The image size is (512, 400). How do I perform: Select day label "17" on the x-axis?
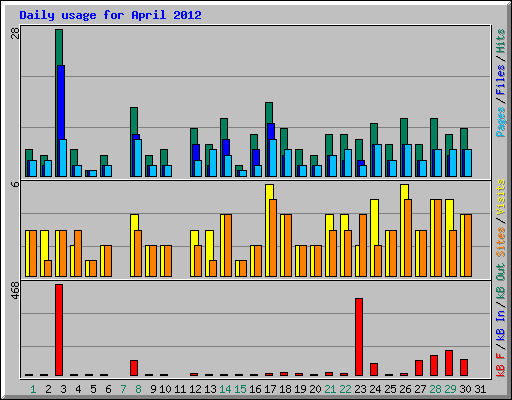pos(270,389)
